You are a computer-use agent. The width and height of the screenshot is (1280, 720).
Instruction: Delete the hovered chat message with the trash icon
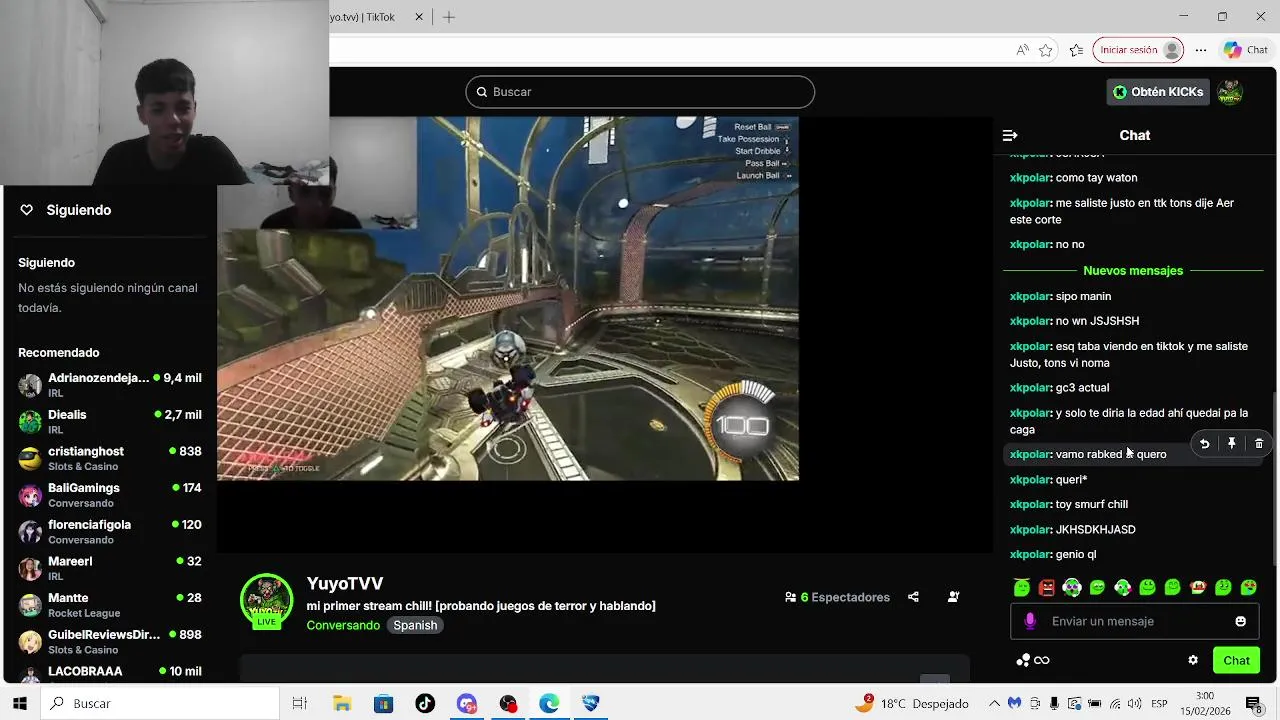[x=1259, y=444]
